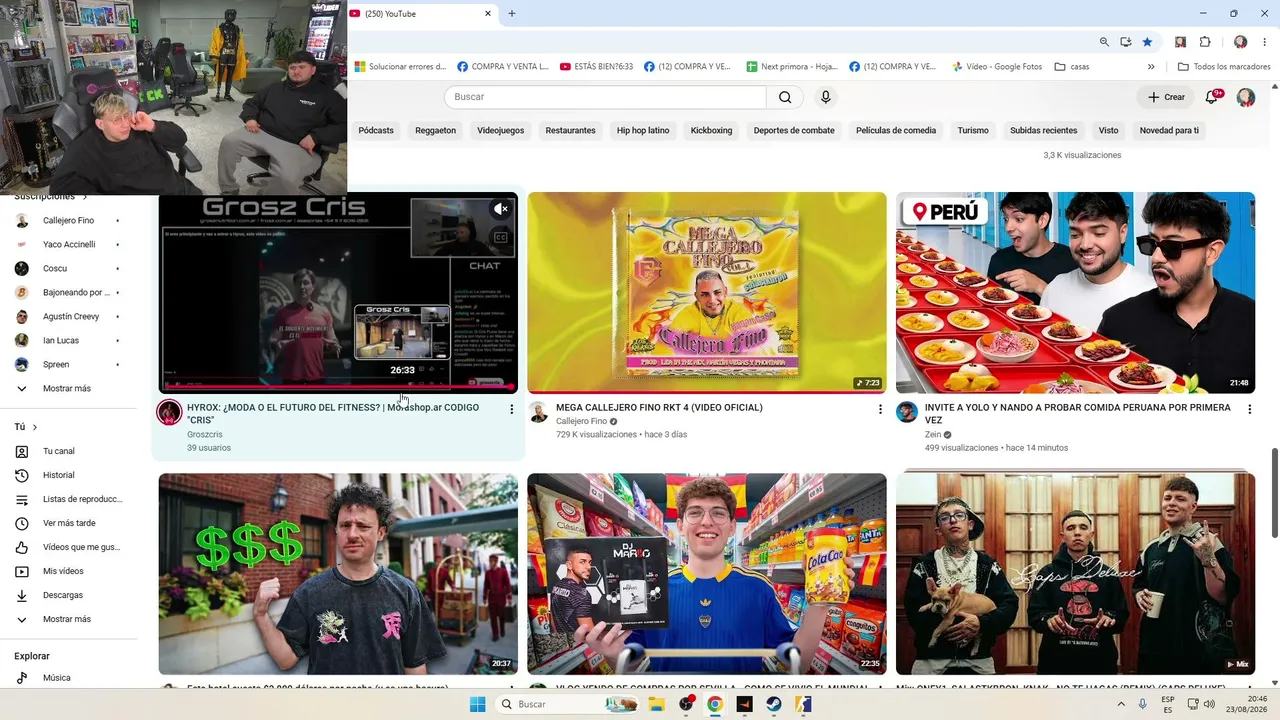This screenshot has width=1280, height=720.
Task: Open the casas bookmark folder
Action: [x=1072, y=67]
